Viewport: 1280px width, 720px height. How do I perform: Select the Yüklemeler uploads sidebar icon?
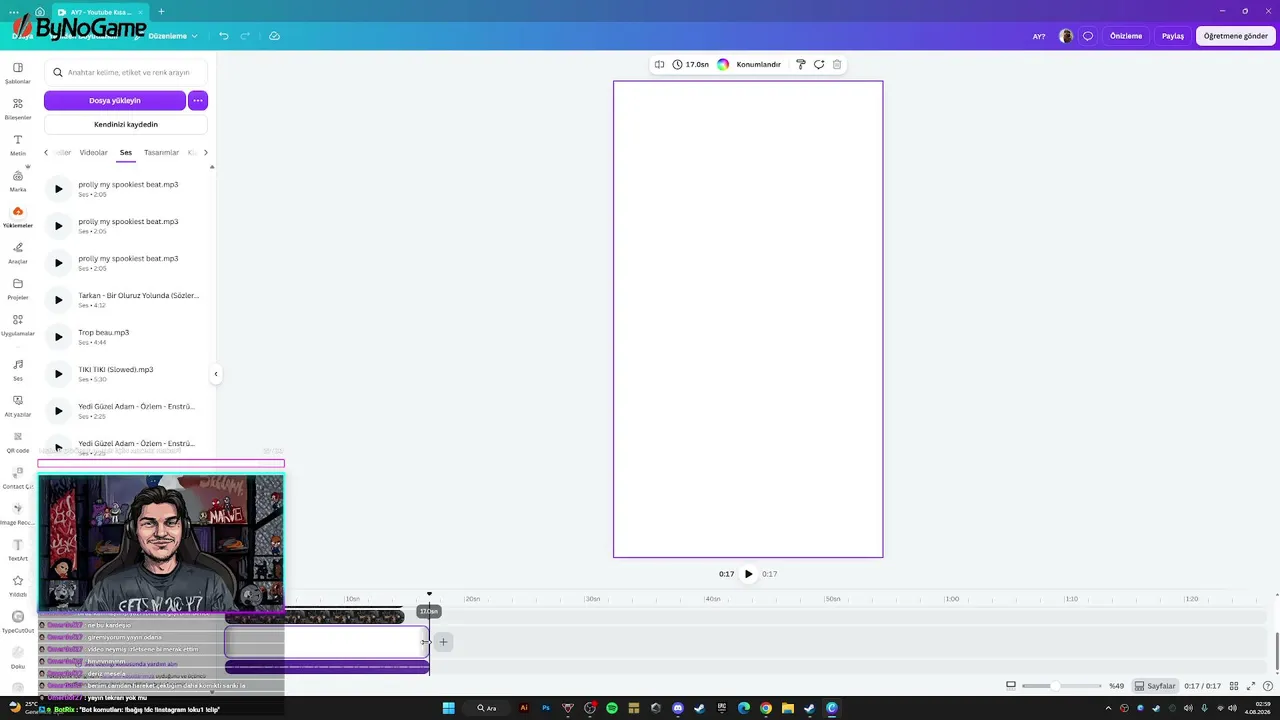pos(18,216)
